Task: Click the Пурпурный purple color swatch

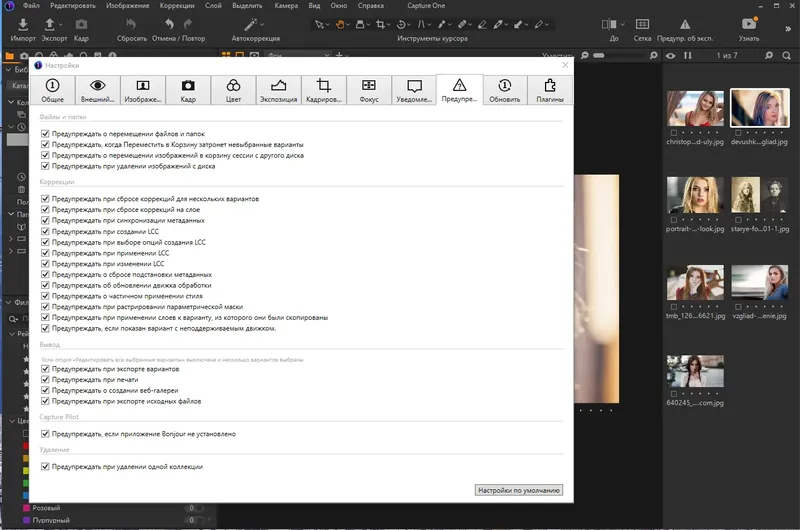Action: pyautogui.click(x=27, y=520)
